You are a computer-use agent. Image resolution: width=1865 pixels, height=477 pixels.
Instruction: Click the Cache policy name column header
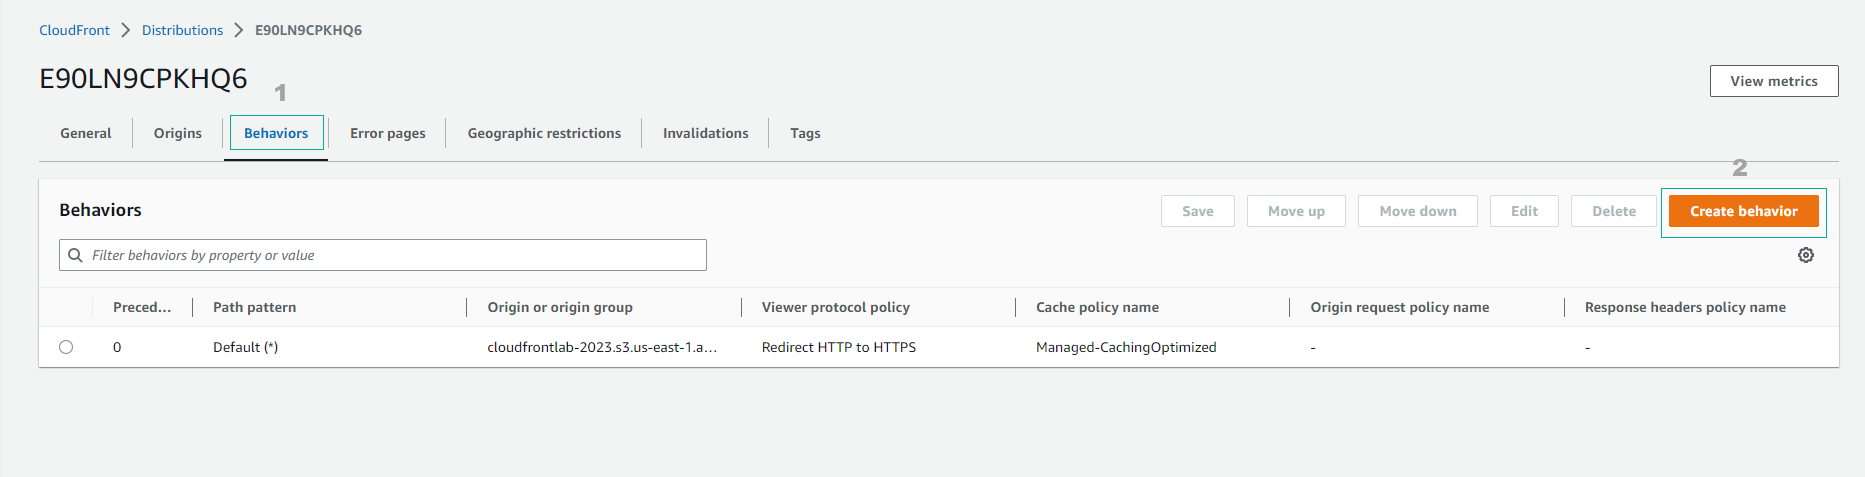(1097, 307)
